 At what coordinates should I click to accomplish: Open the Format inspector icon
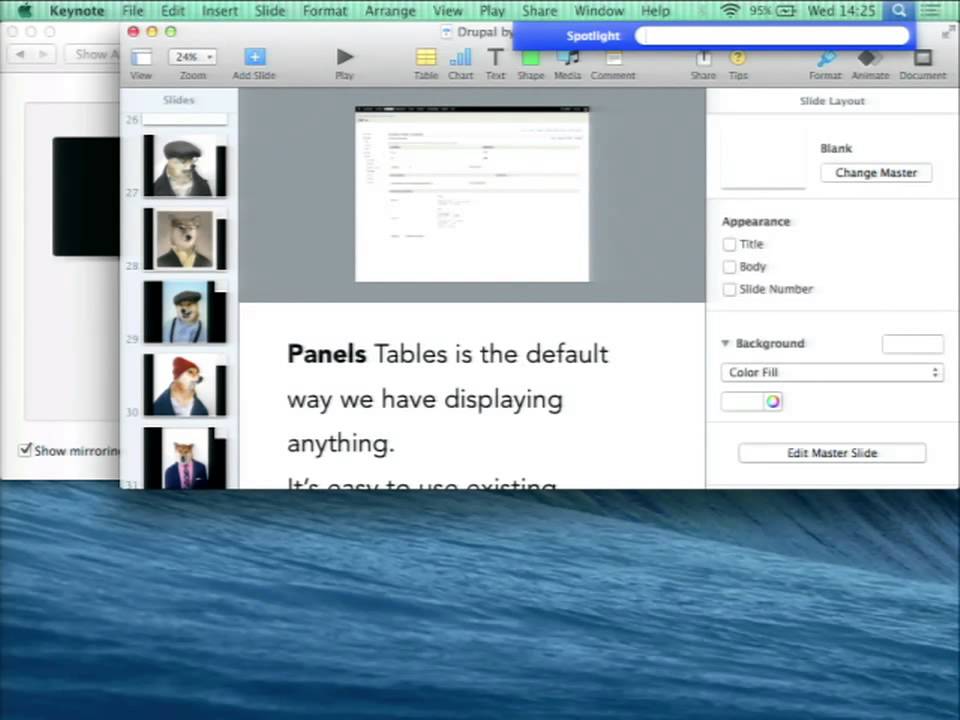(x=825, y=57)
